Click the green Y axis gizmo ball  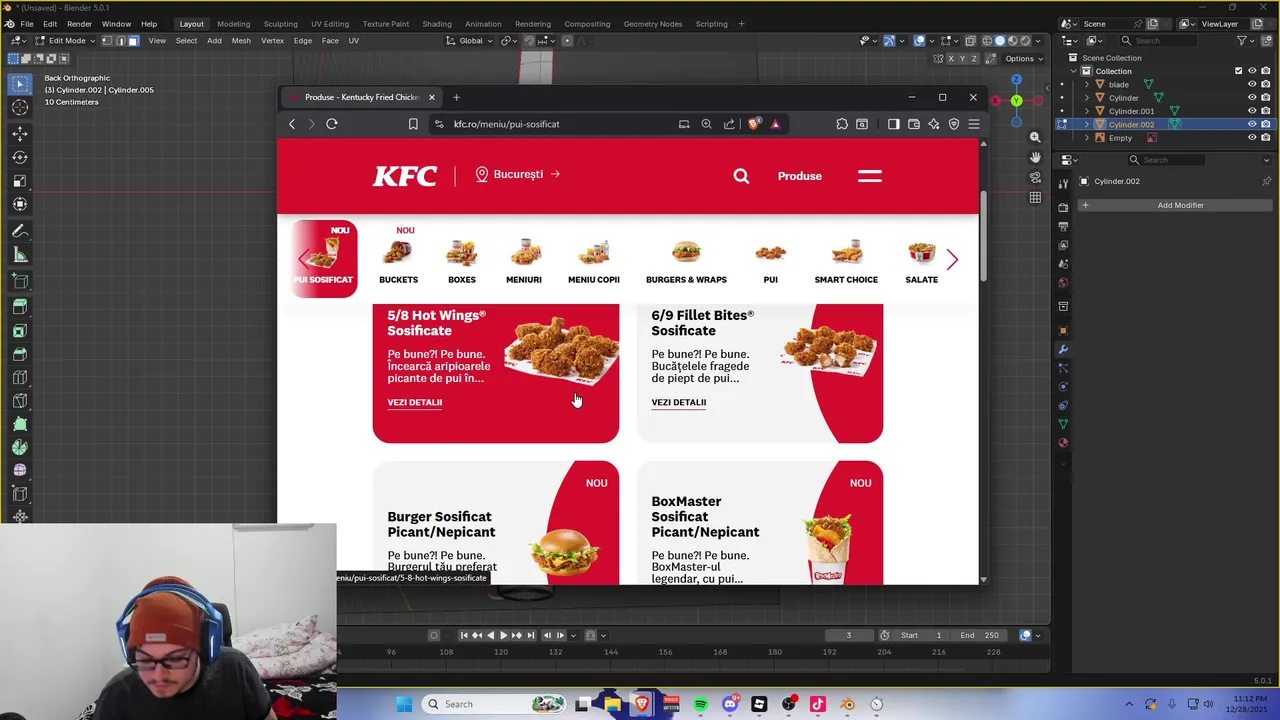(1016, 101)
